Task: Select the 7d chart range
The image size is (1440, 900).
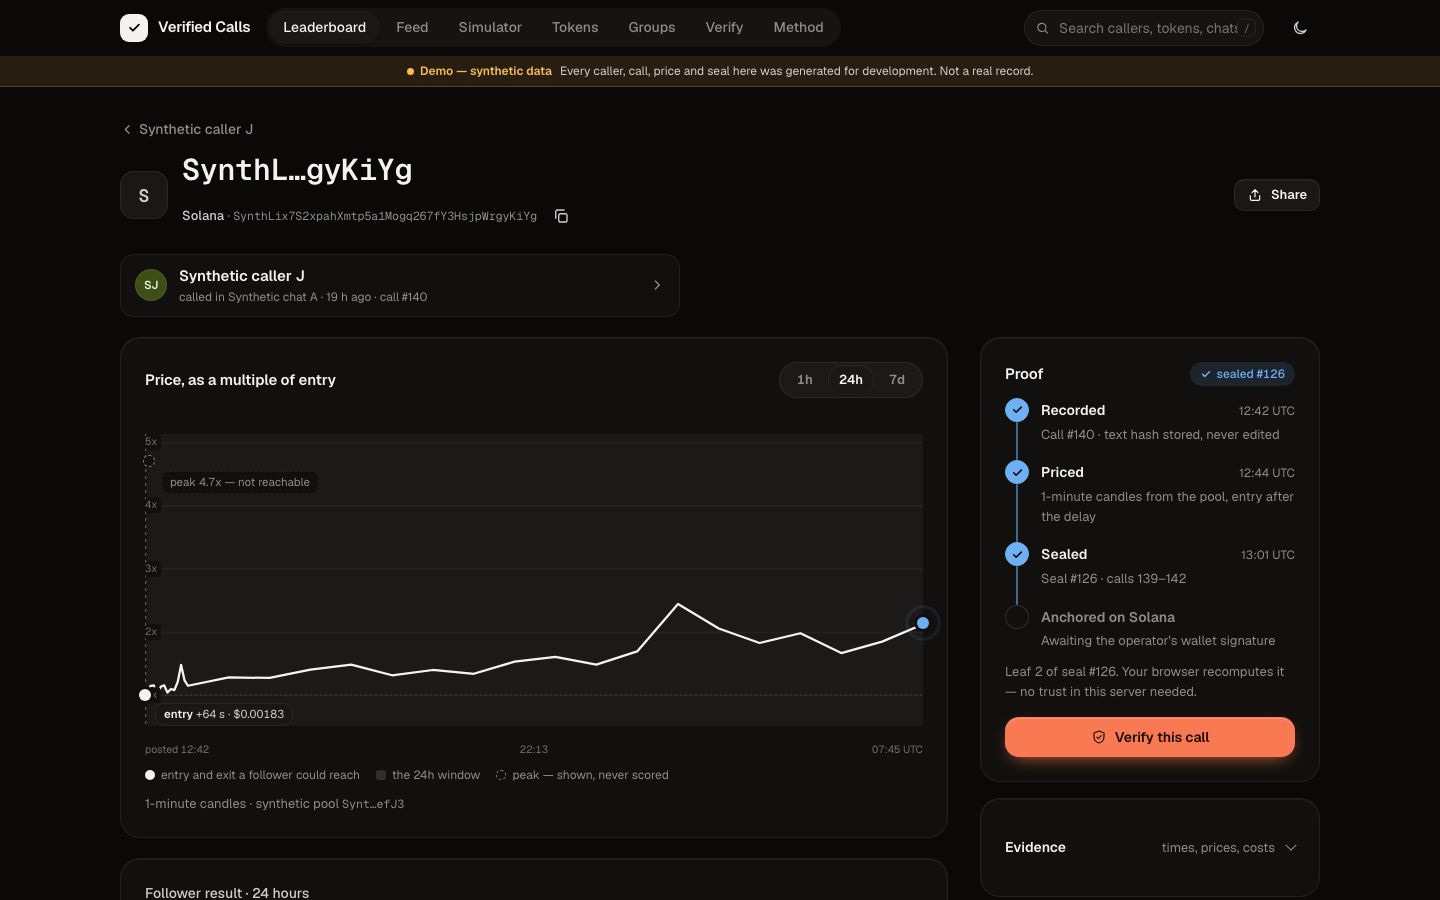Action: tap(897, 380)
